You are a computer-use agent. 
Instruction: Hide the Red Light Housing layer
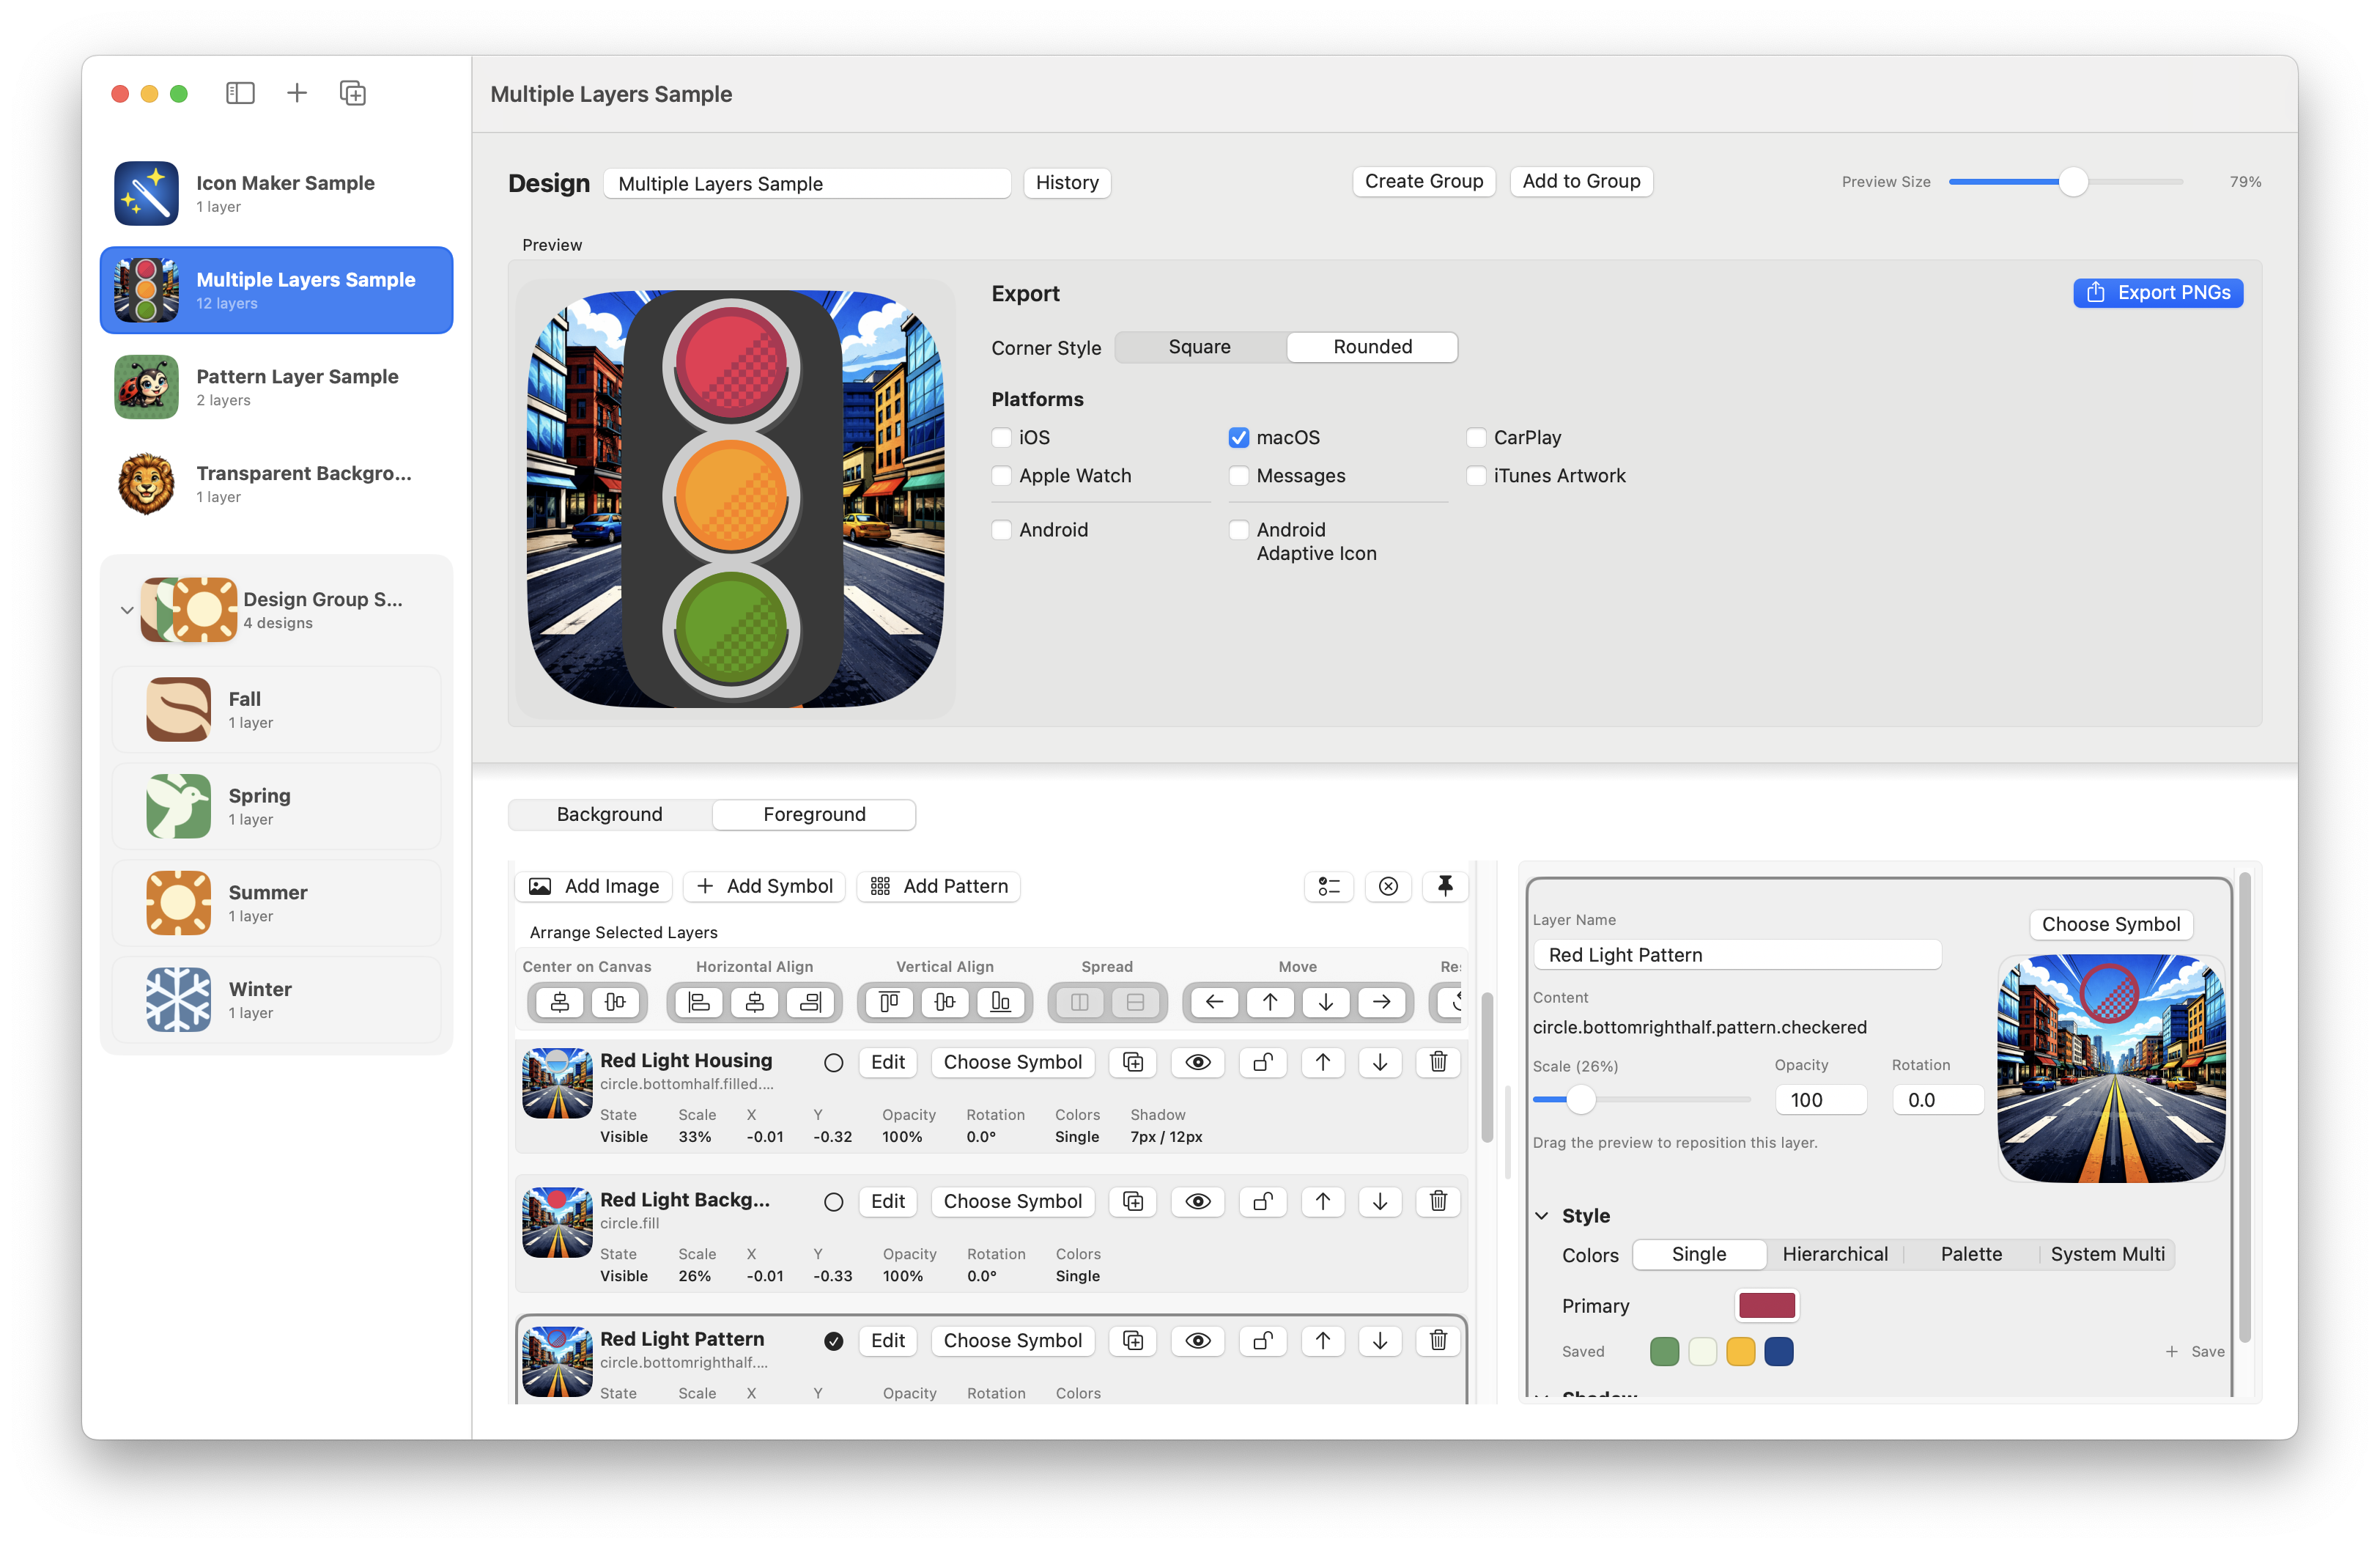[1198, 1062]
